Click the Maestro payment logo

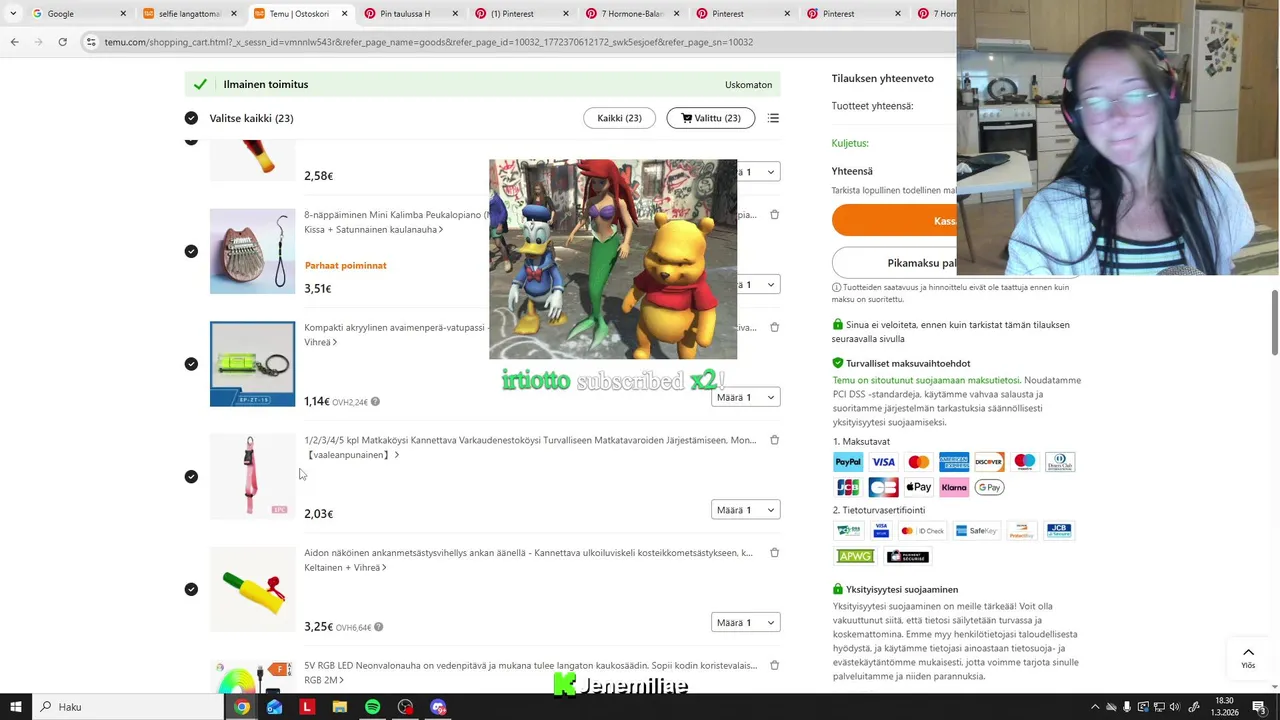(x=1024, y=462)
